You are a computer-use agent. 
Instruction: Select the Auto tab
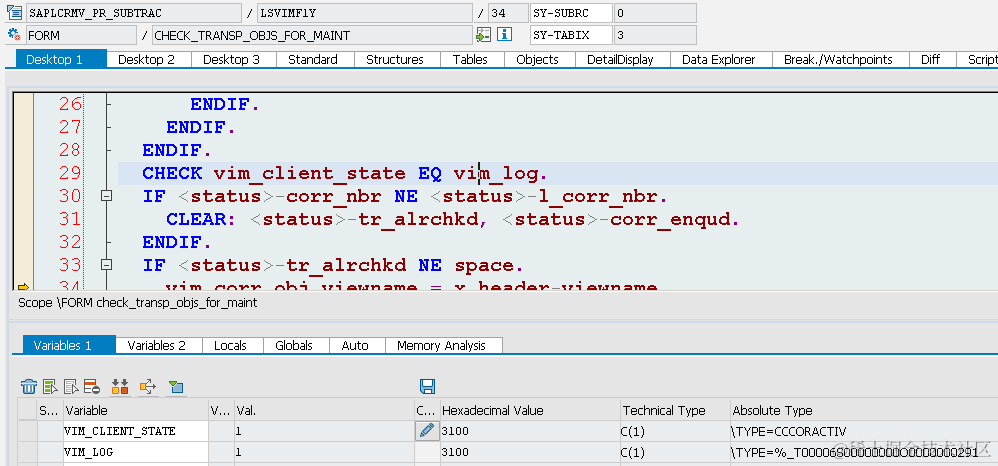(355, 345)
